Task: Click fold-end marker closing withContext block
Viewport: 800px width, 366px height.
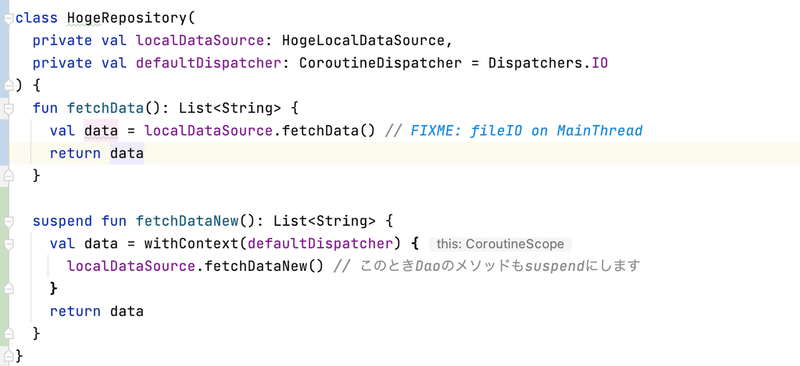Action: coord(9,288)
